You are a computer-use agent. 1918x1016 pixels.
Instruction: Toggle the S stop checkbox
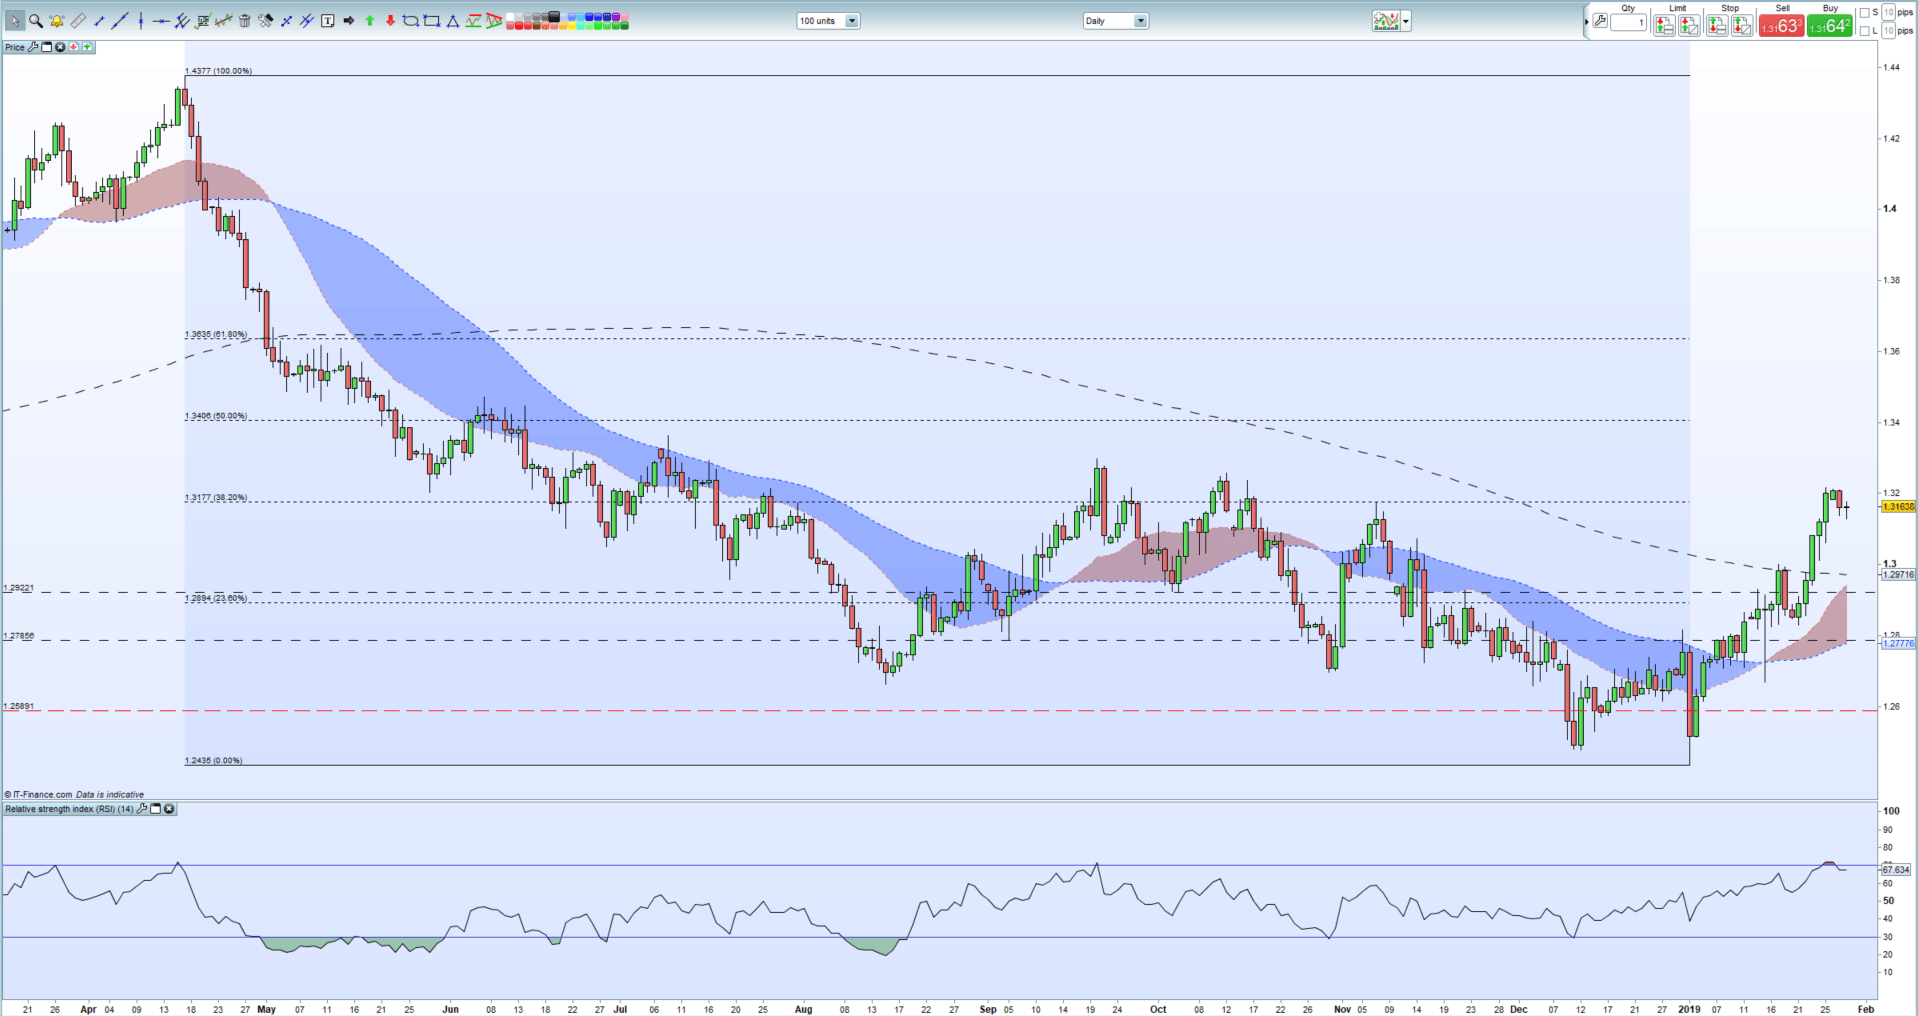pyautogui.click(x=1864, y=13)
